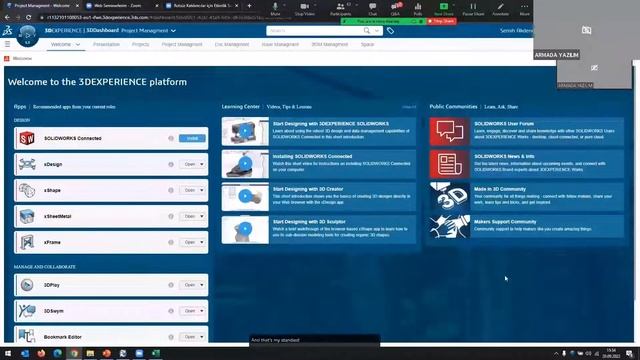Image resolution: width=640 pixels, height=360 pixels.
Task: Switch to the Project Managment tab
Action: pyautogui.click(x=182, y=44)
